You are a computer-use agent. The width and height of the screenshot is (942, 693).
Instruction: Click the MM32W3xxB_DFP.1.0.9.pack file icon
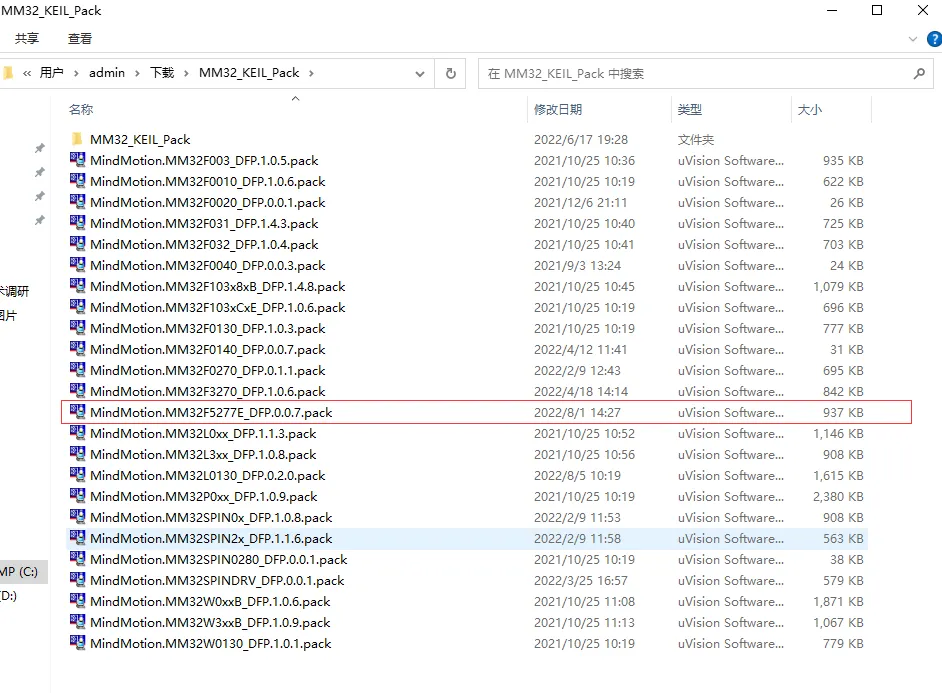click(77, 623)
